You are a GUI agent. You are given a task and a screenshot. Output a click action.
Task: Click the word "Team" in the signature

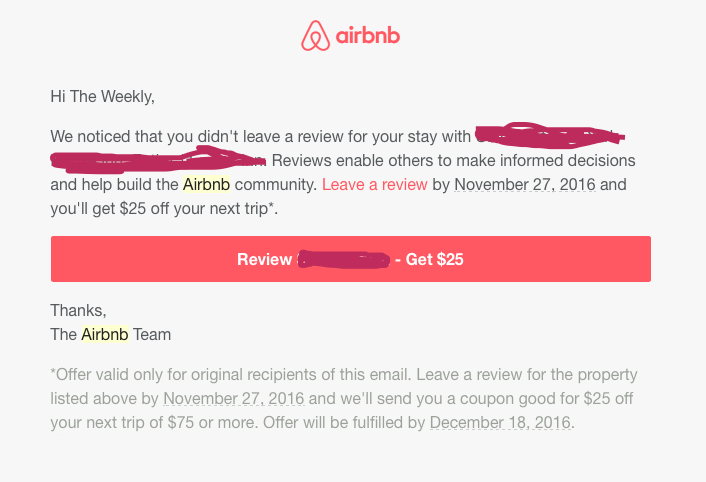[x=152, y=334]
